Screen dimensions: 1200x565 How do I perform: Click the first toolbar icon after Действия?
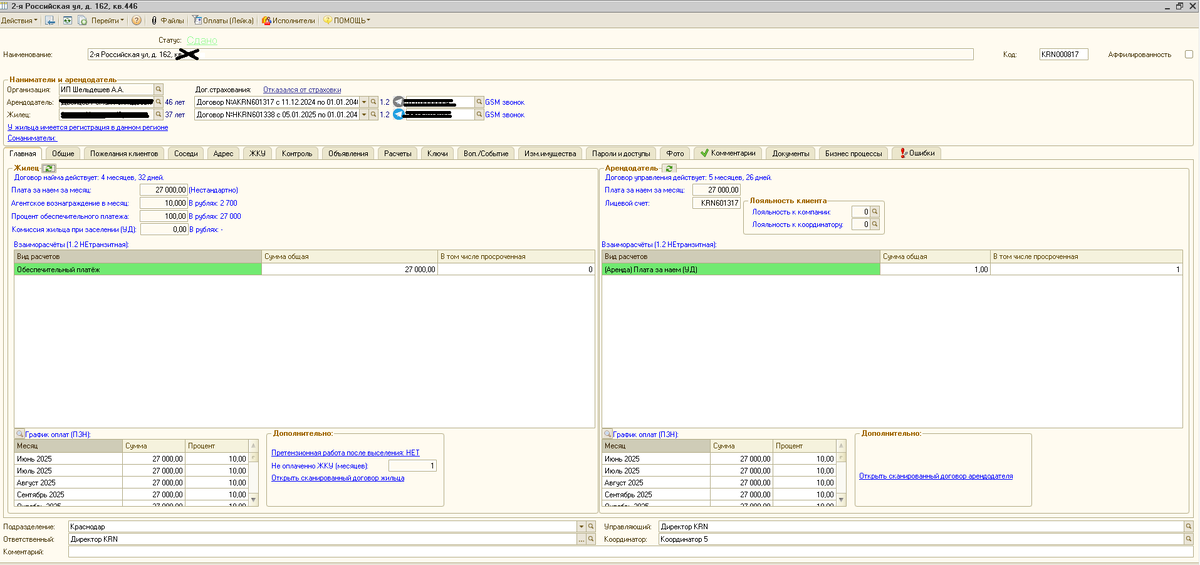click(50, 20)
